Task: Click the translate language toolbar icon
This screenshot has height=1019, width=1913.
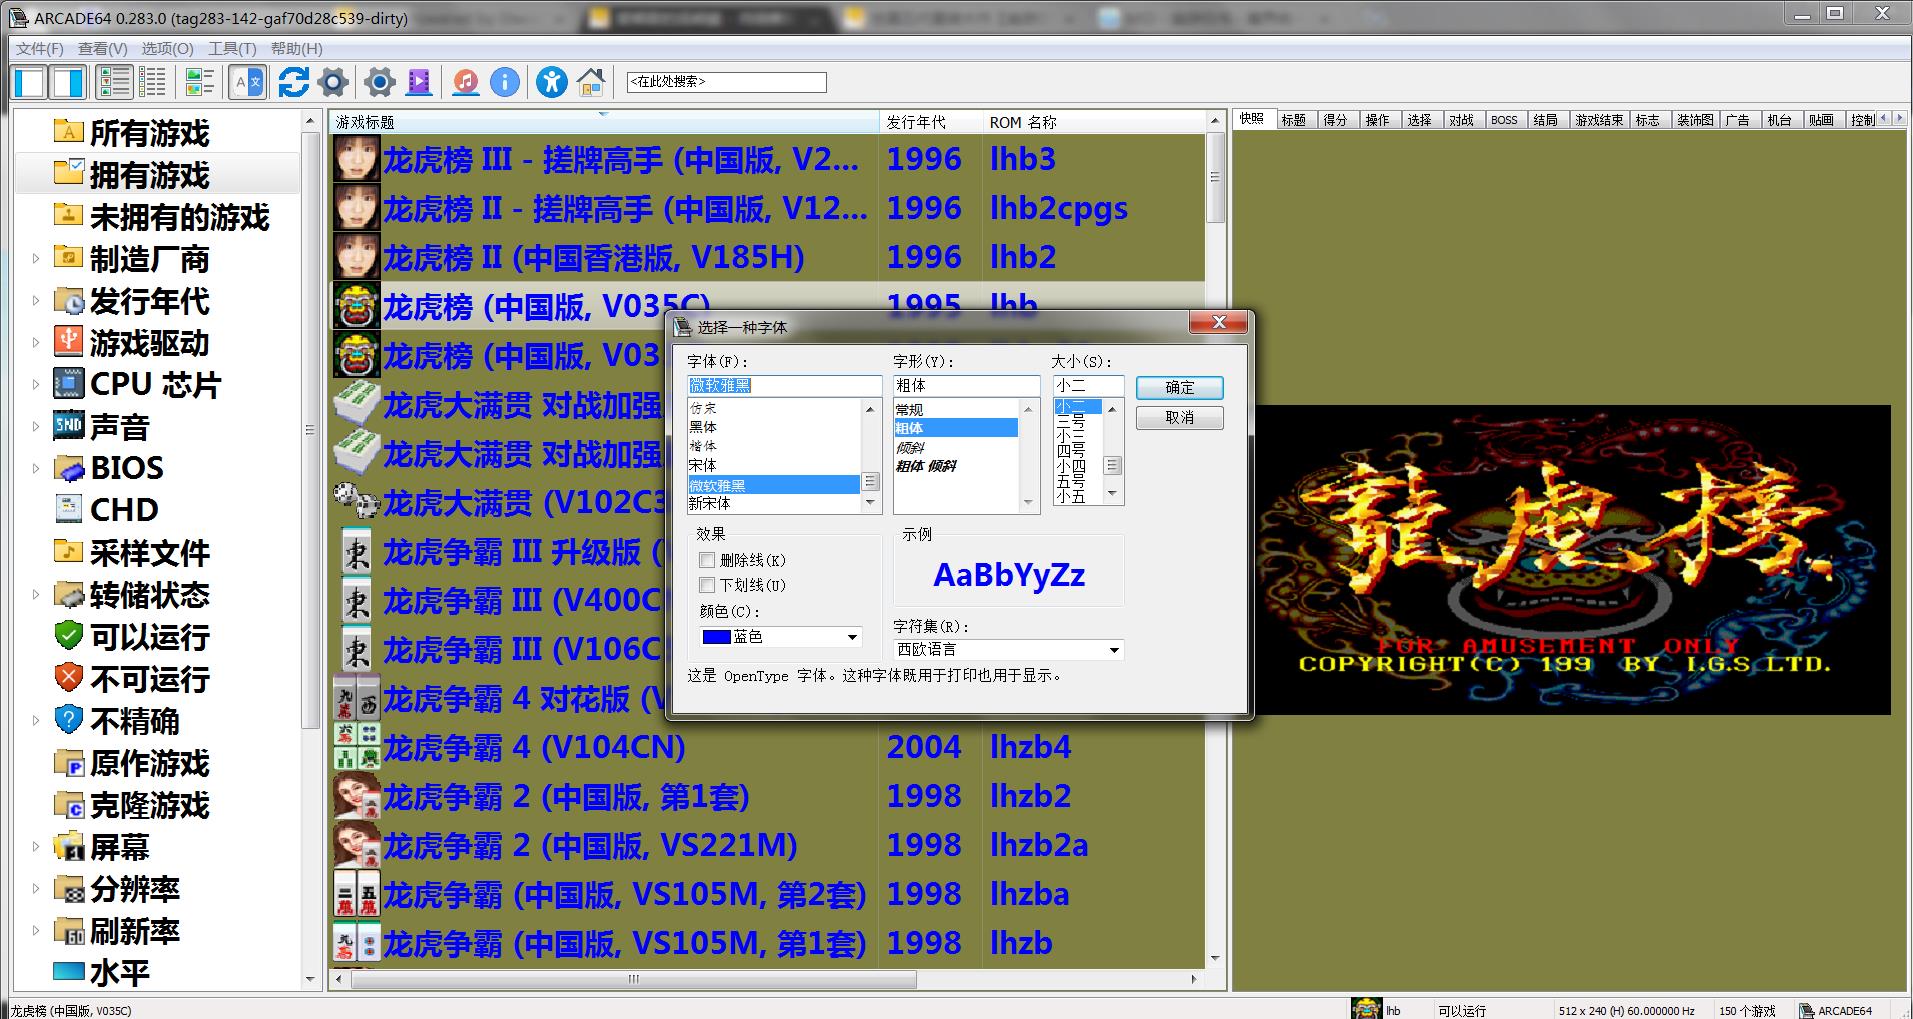Action: 247,82
